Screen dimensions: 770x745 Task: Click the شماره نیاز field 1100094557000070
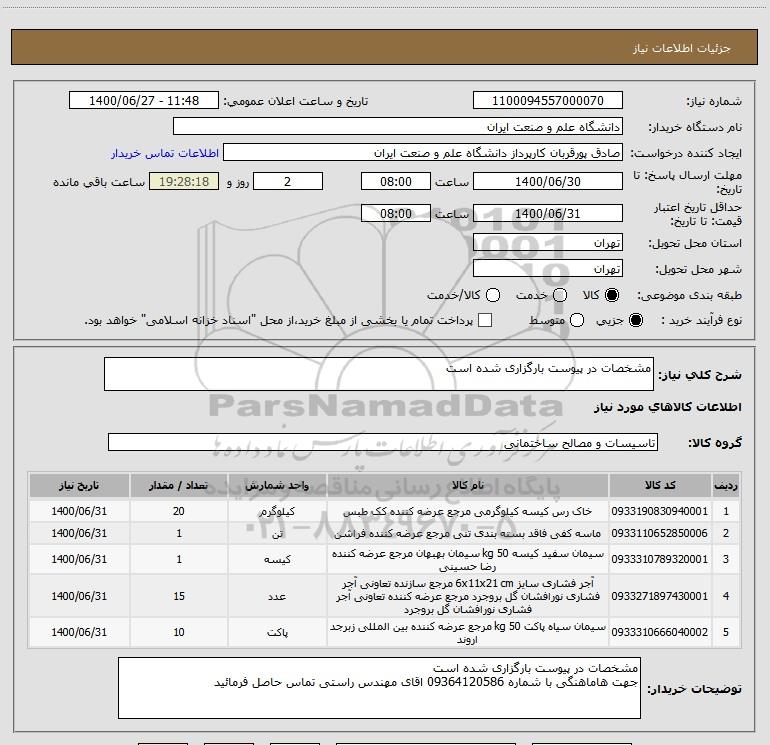click(548, 101)
